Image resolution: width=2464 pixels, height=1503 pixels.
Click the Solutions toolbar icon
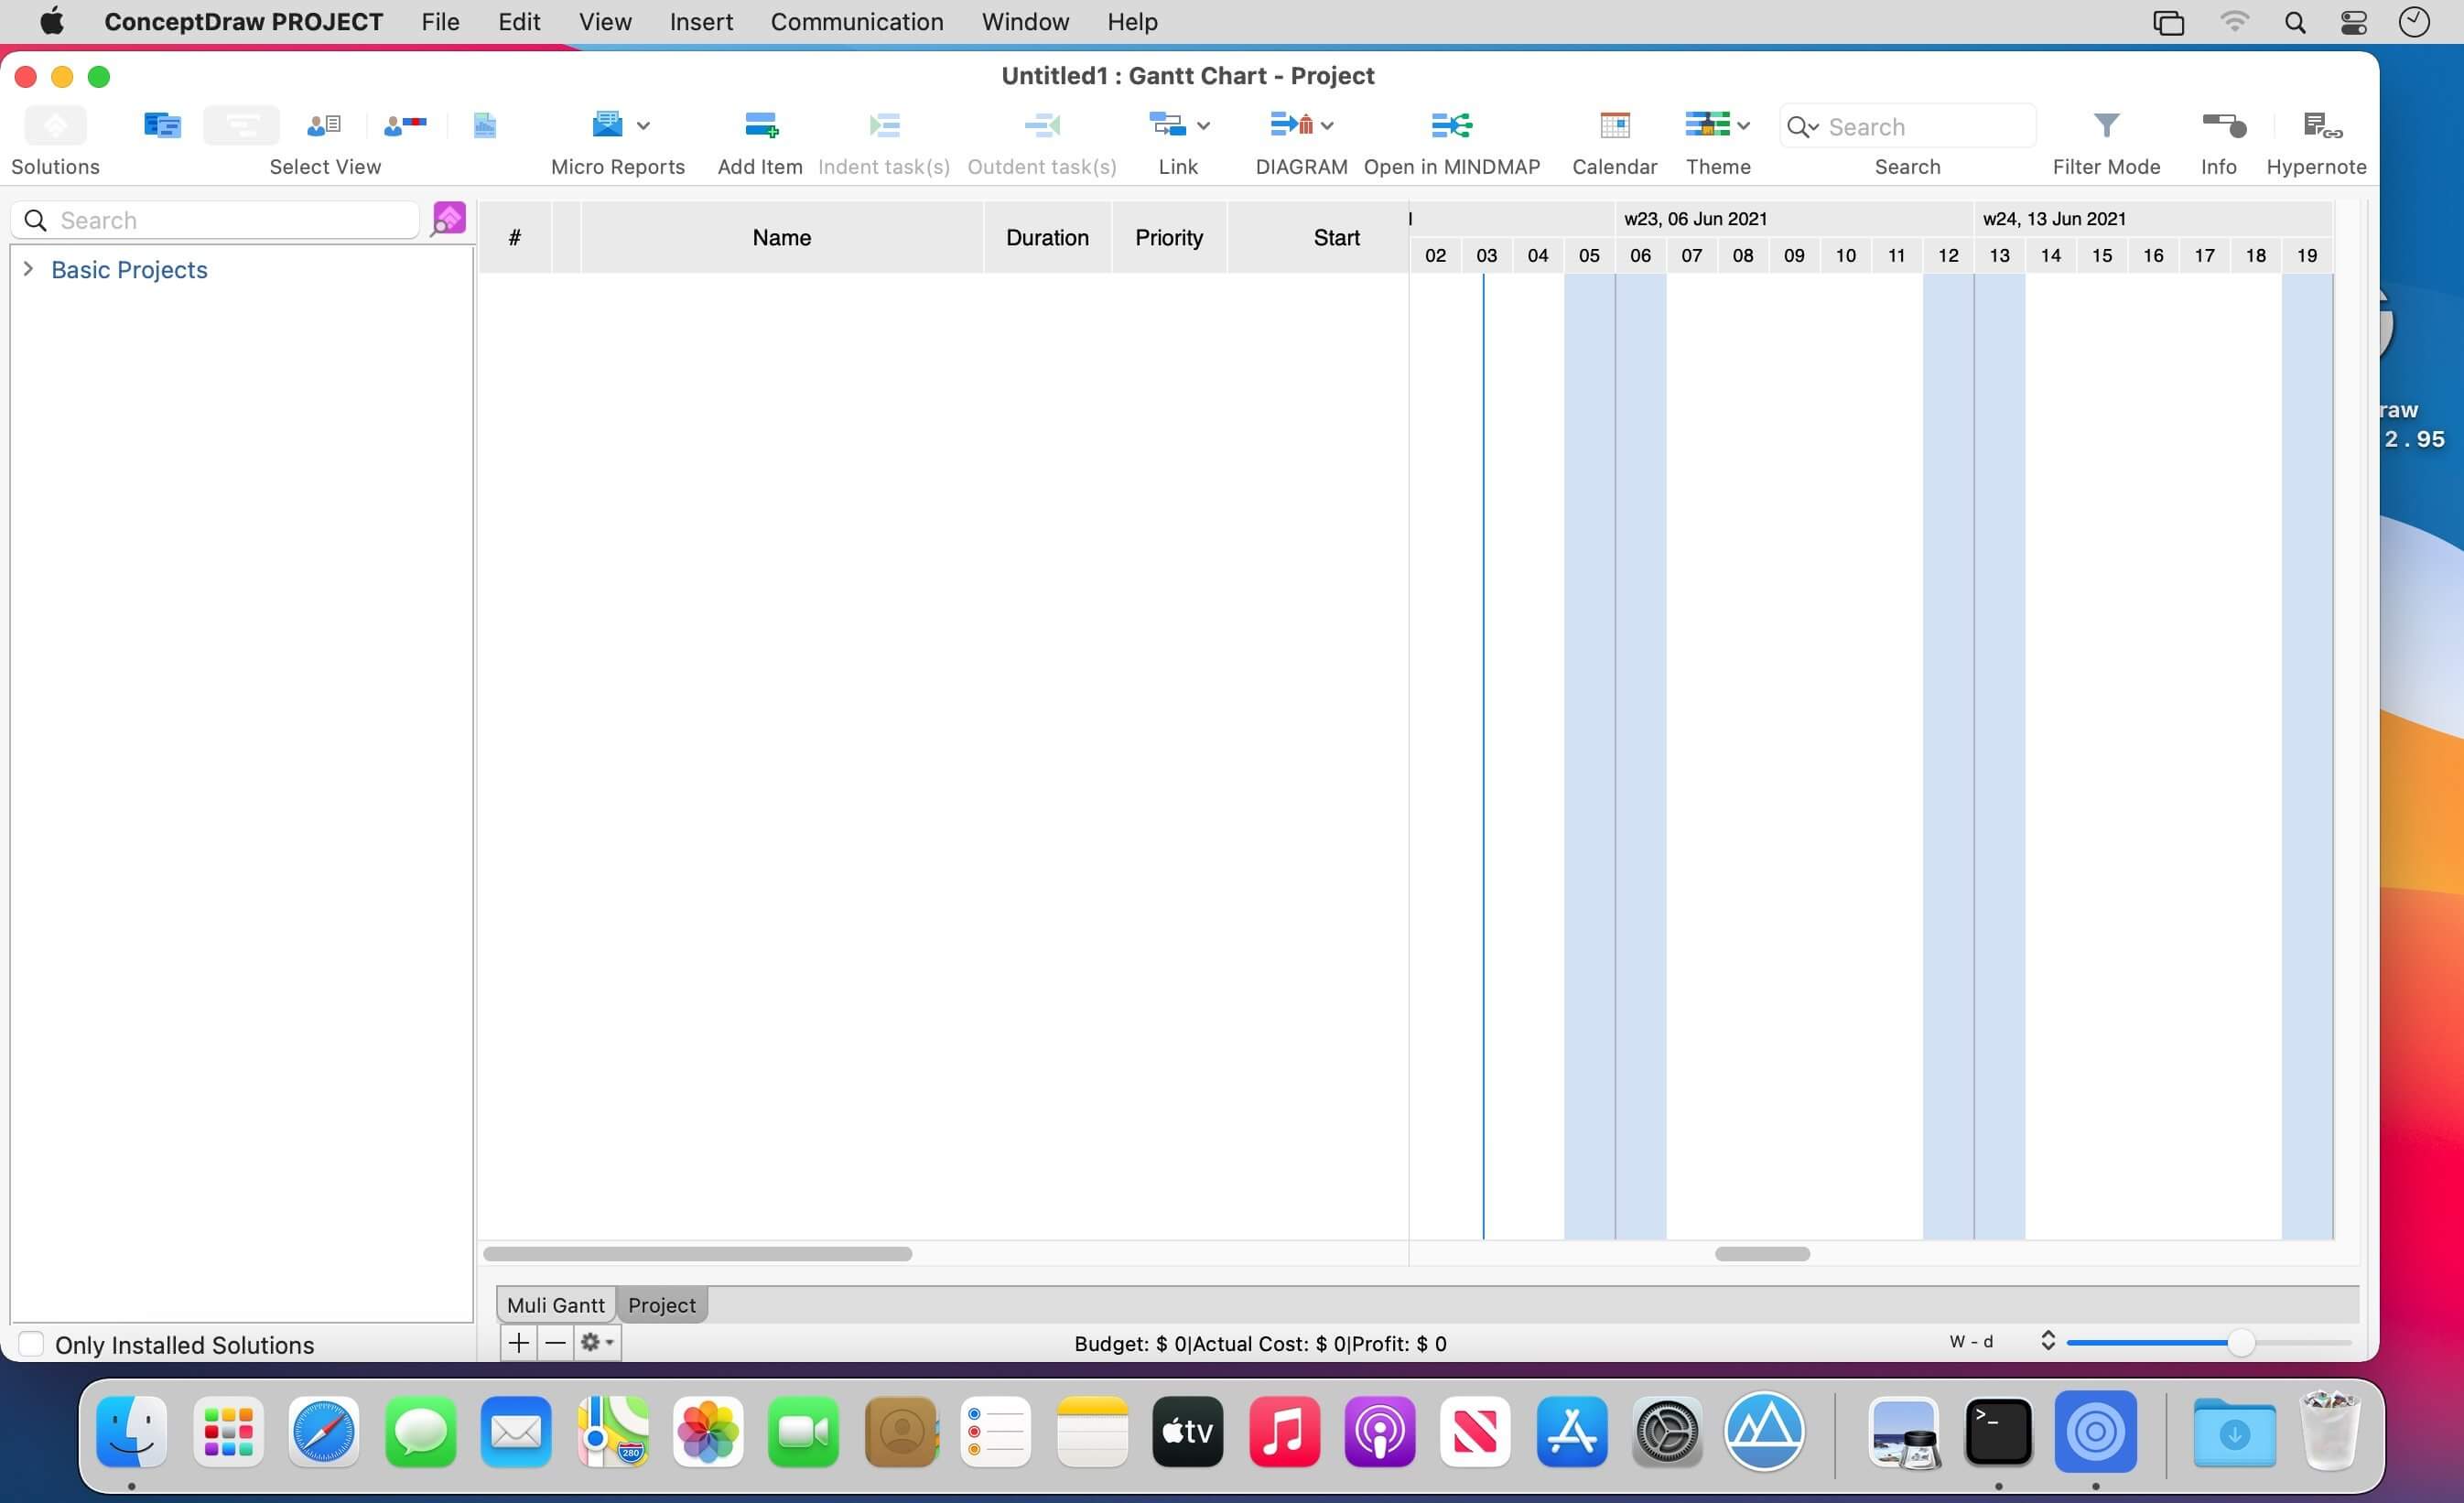tap(55, 125)
